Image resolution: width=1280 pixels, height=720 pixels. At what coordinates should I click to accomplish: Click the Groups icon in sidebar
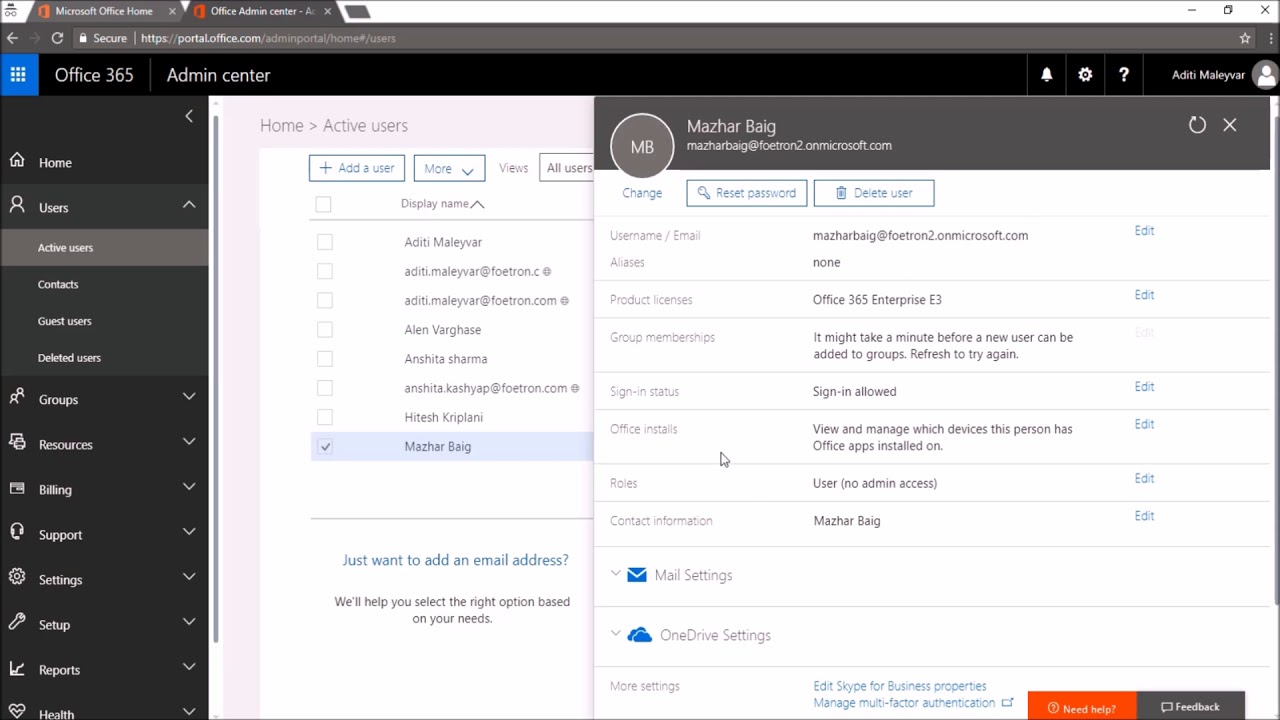(17, 397)
